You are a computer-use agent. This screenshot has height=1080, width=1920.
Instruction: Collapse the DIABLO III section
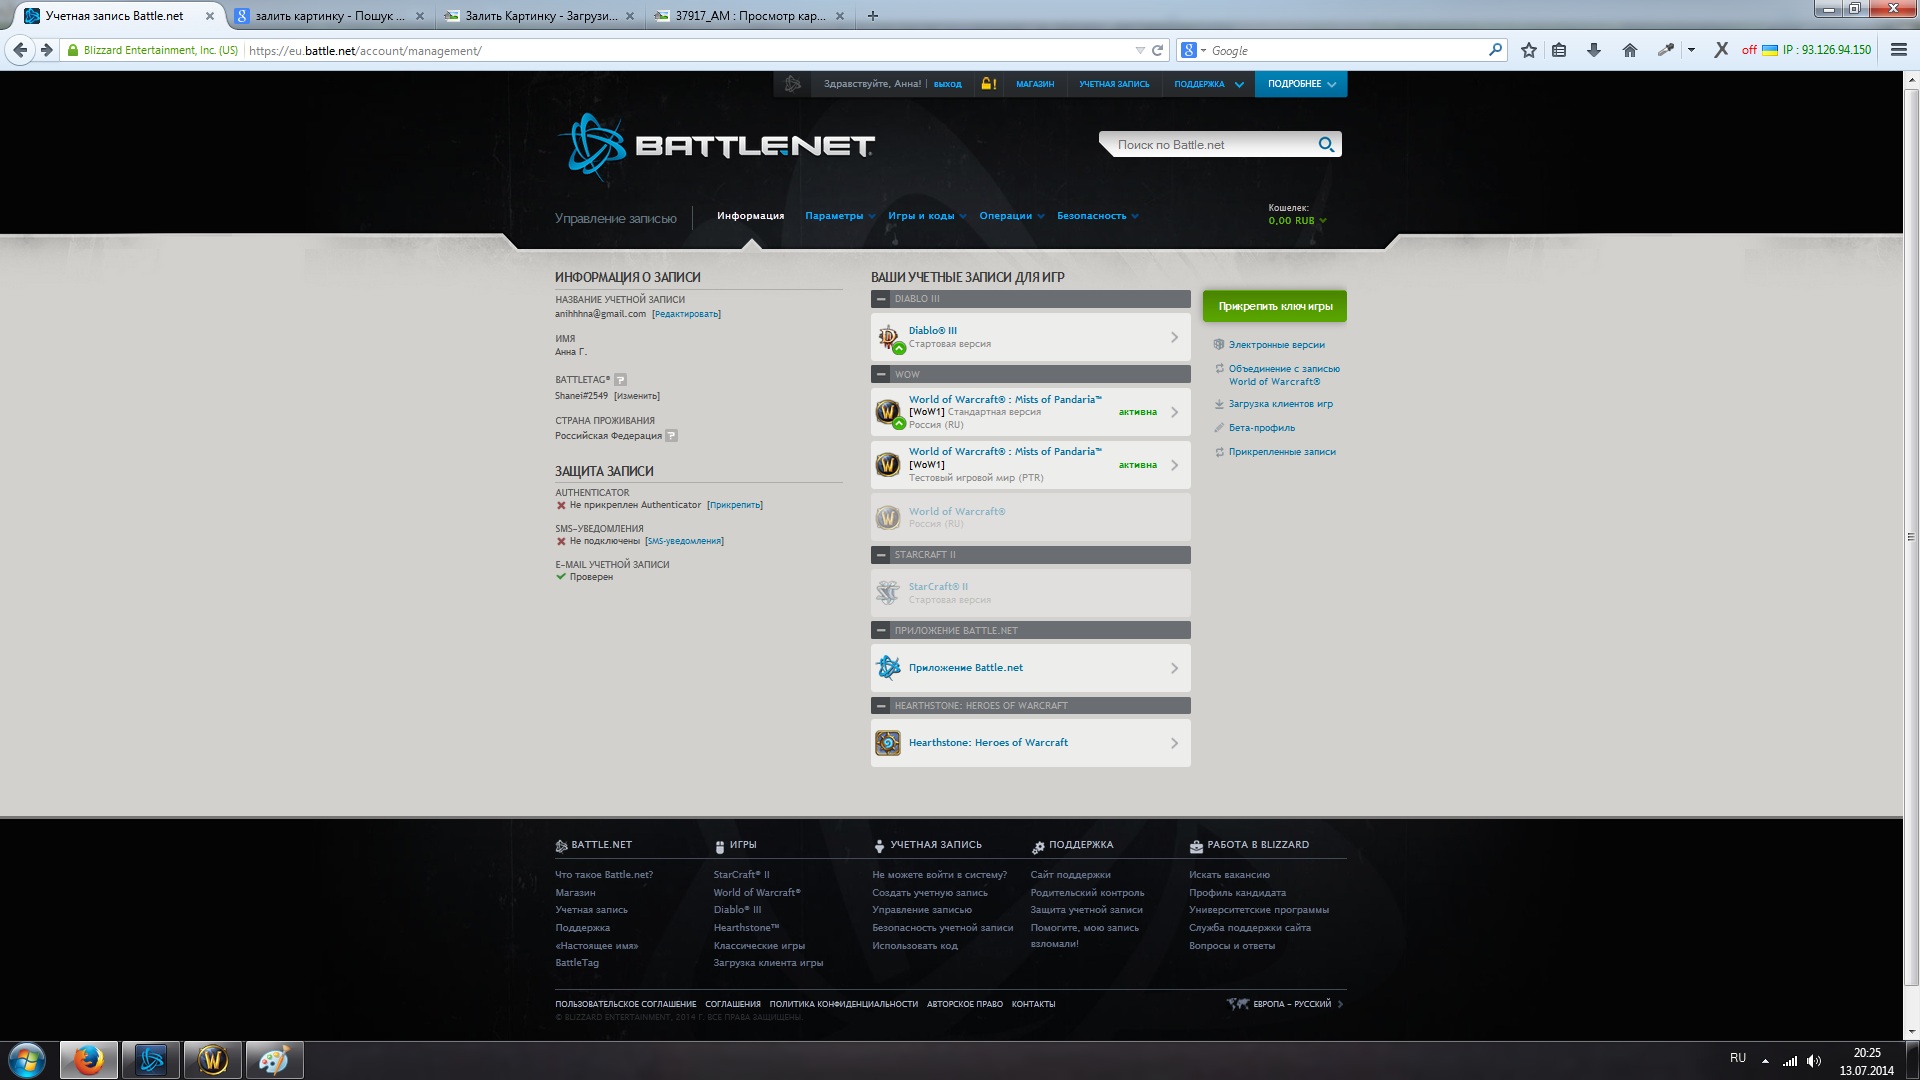point(881,299)
